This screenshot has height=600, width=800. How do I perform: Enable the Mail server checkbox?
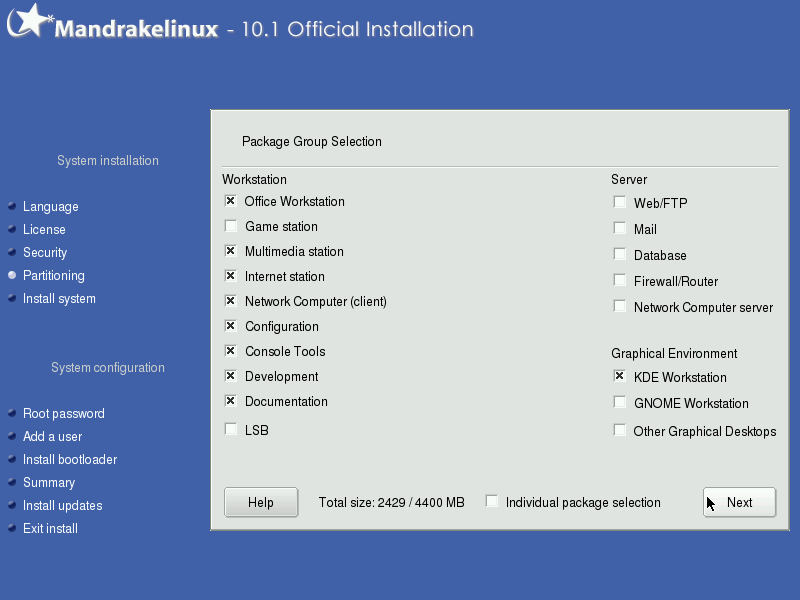tap(619, 228)
